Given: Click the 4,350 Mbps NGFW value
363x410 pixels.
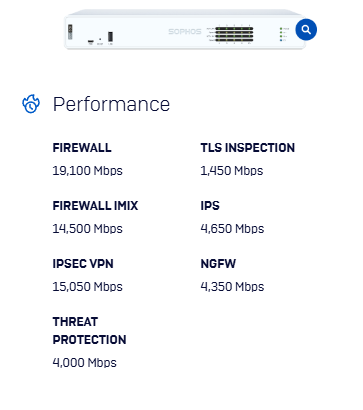Looking at the screenshot, I should (232, 287).
